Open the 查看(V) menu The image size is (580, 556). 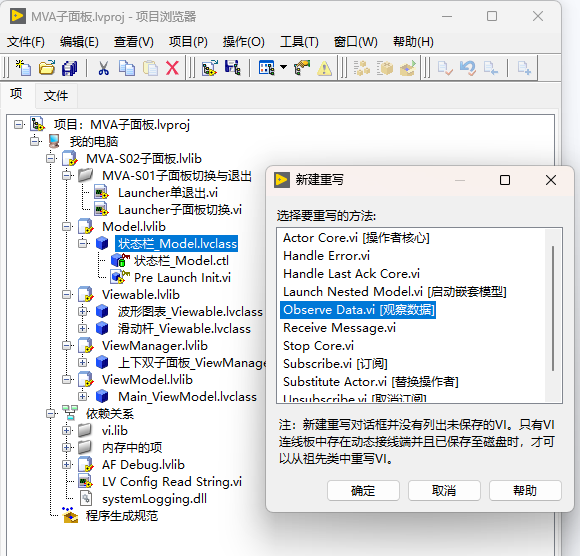click(134, 42)
